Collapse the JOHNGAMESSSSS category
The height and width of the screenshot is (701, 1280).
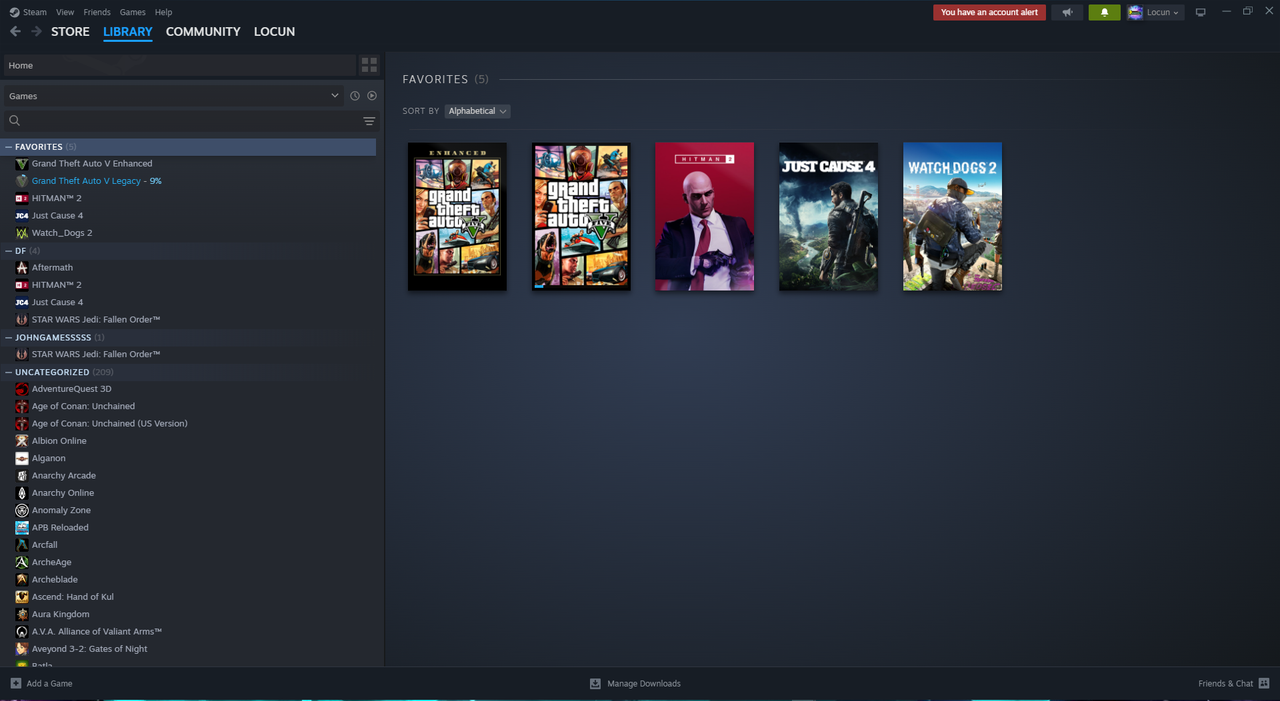pos(9,337)
